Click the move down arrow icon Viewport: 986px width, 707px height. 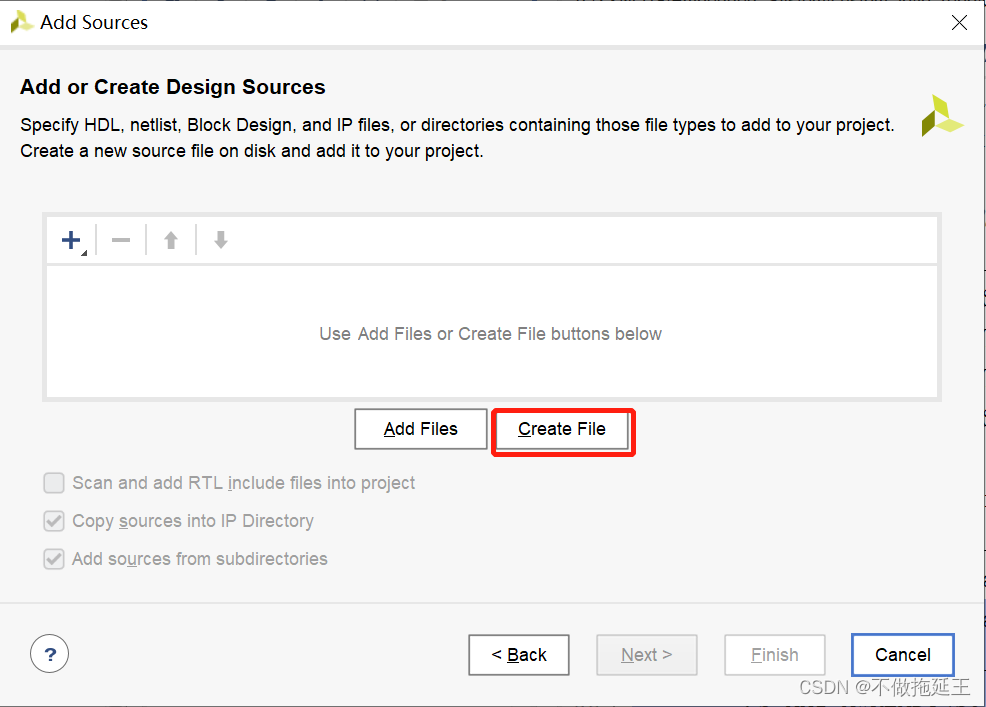[x=221, y=240]
